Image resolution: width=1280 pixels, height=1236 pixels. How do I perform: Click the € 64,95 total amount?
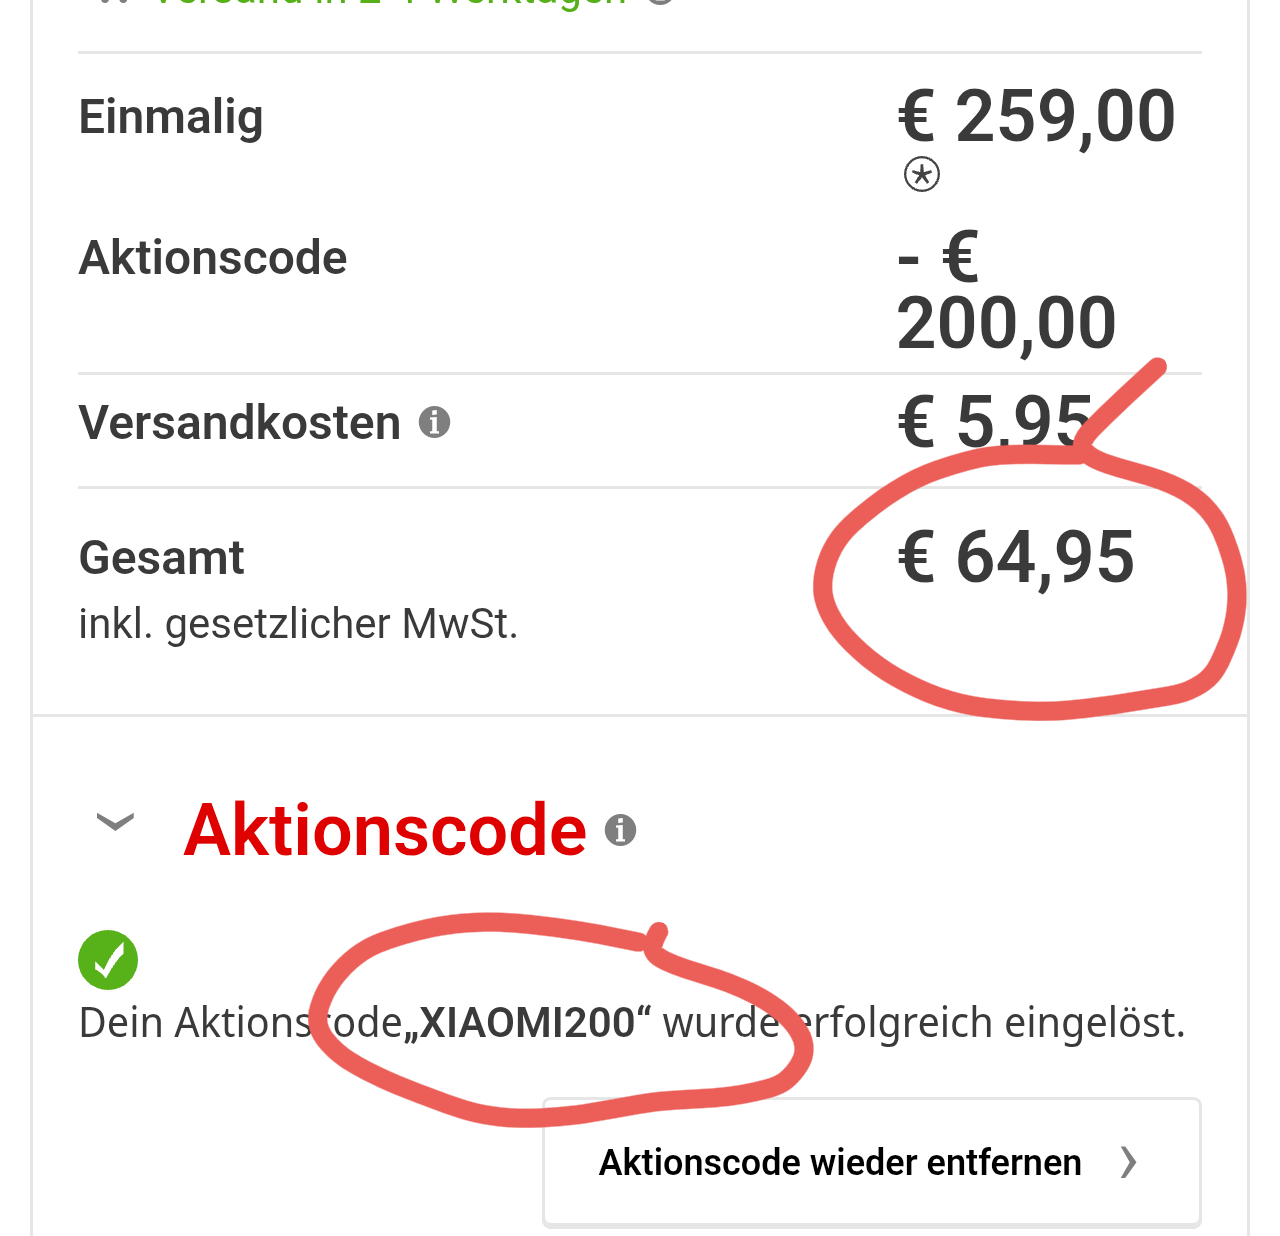tap(1016, 557)
